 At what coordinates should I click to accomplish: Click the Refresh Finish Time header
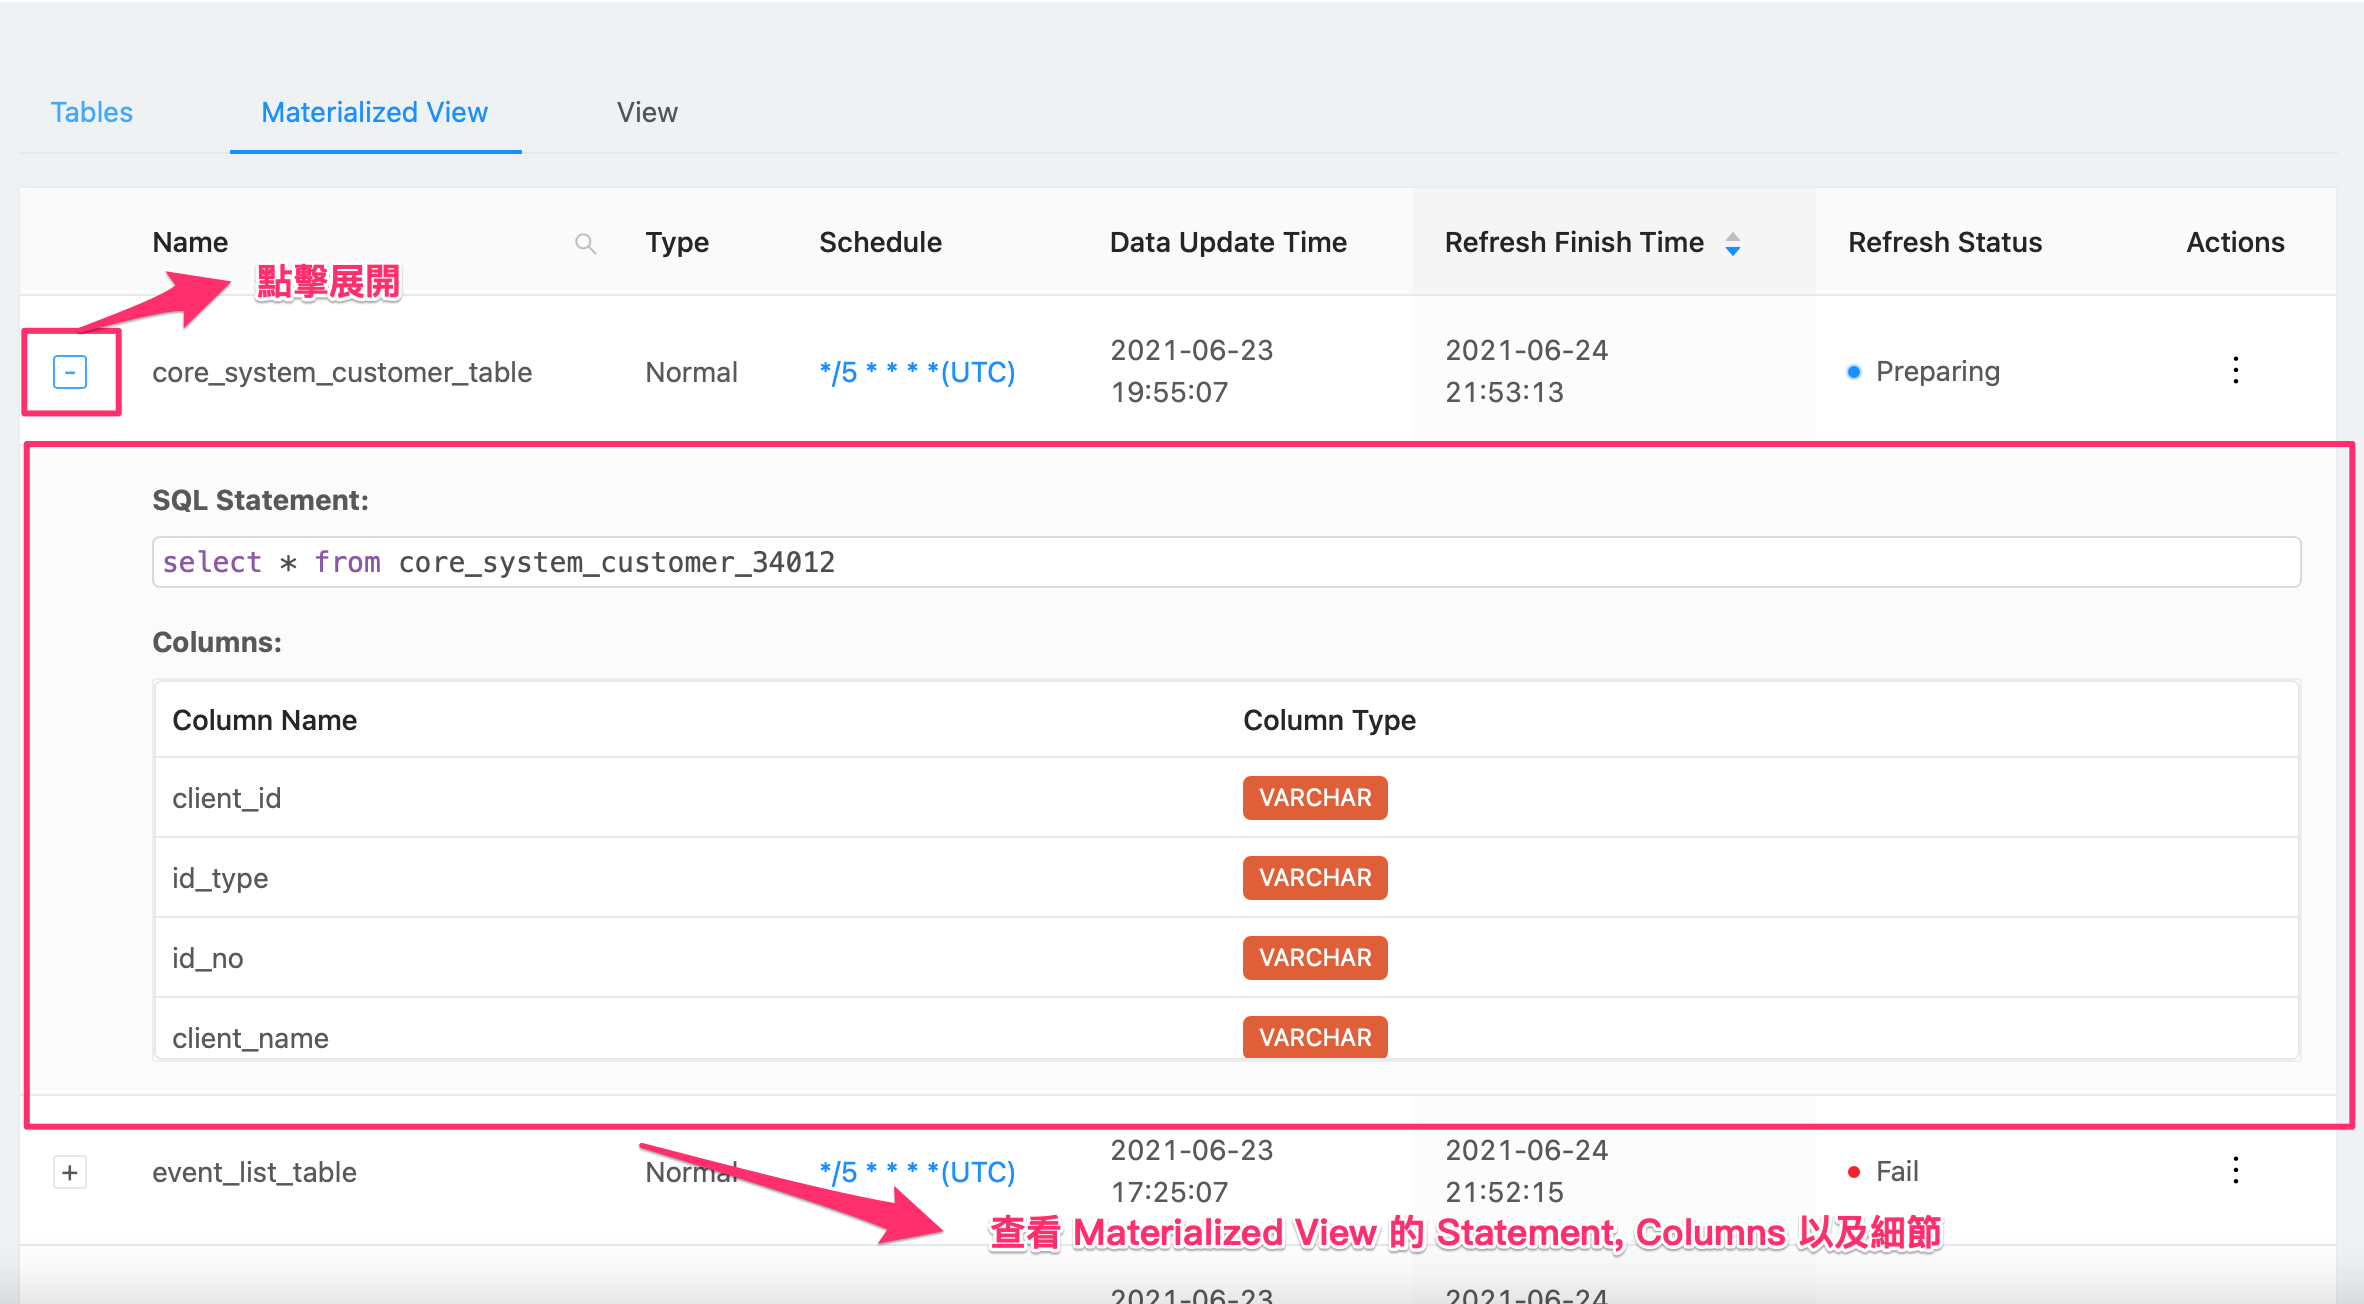point(1574,242)
